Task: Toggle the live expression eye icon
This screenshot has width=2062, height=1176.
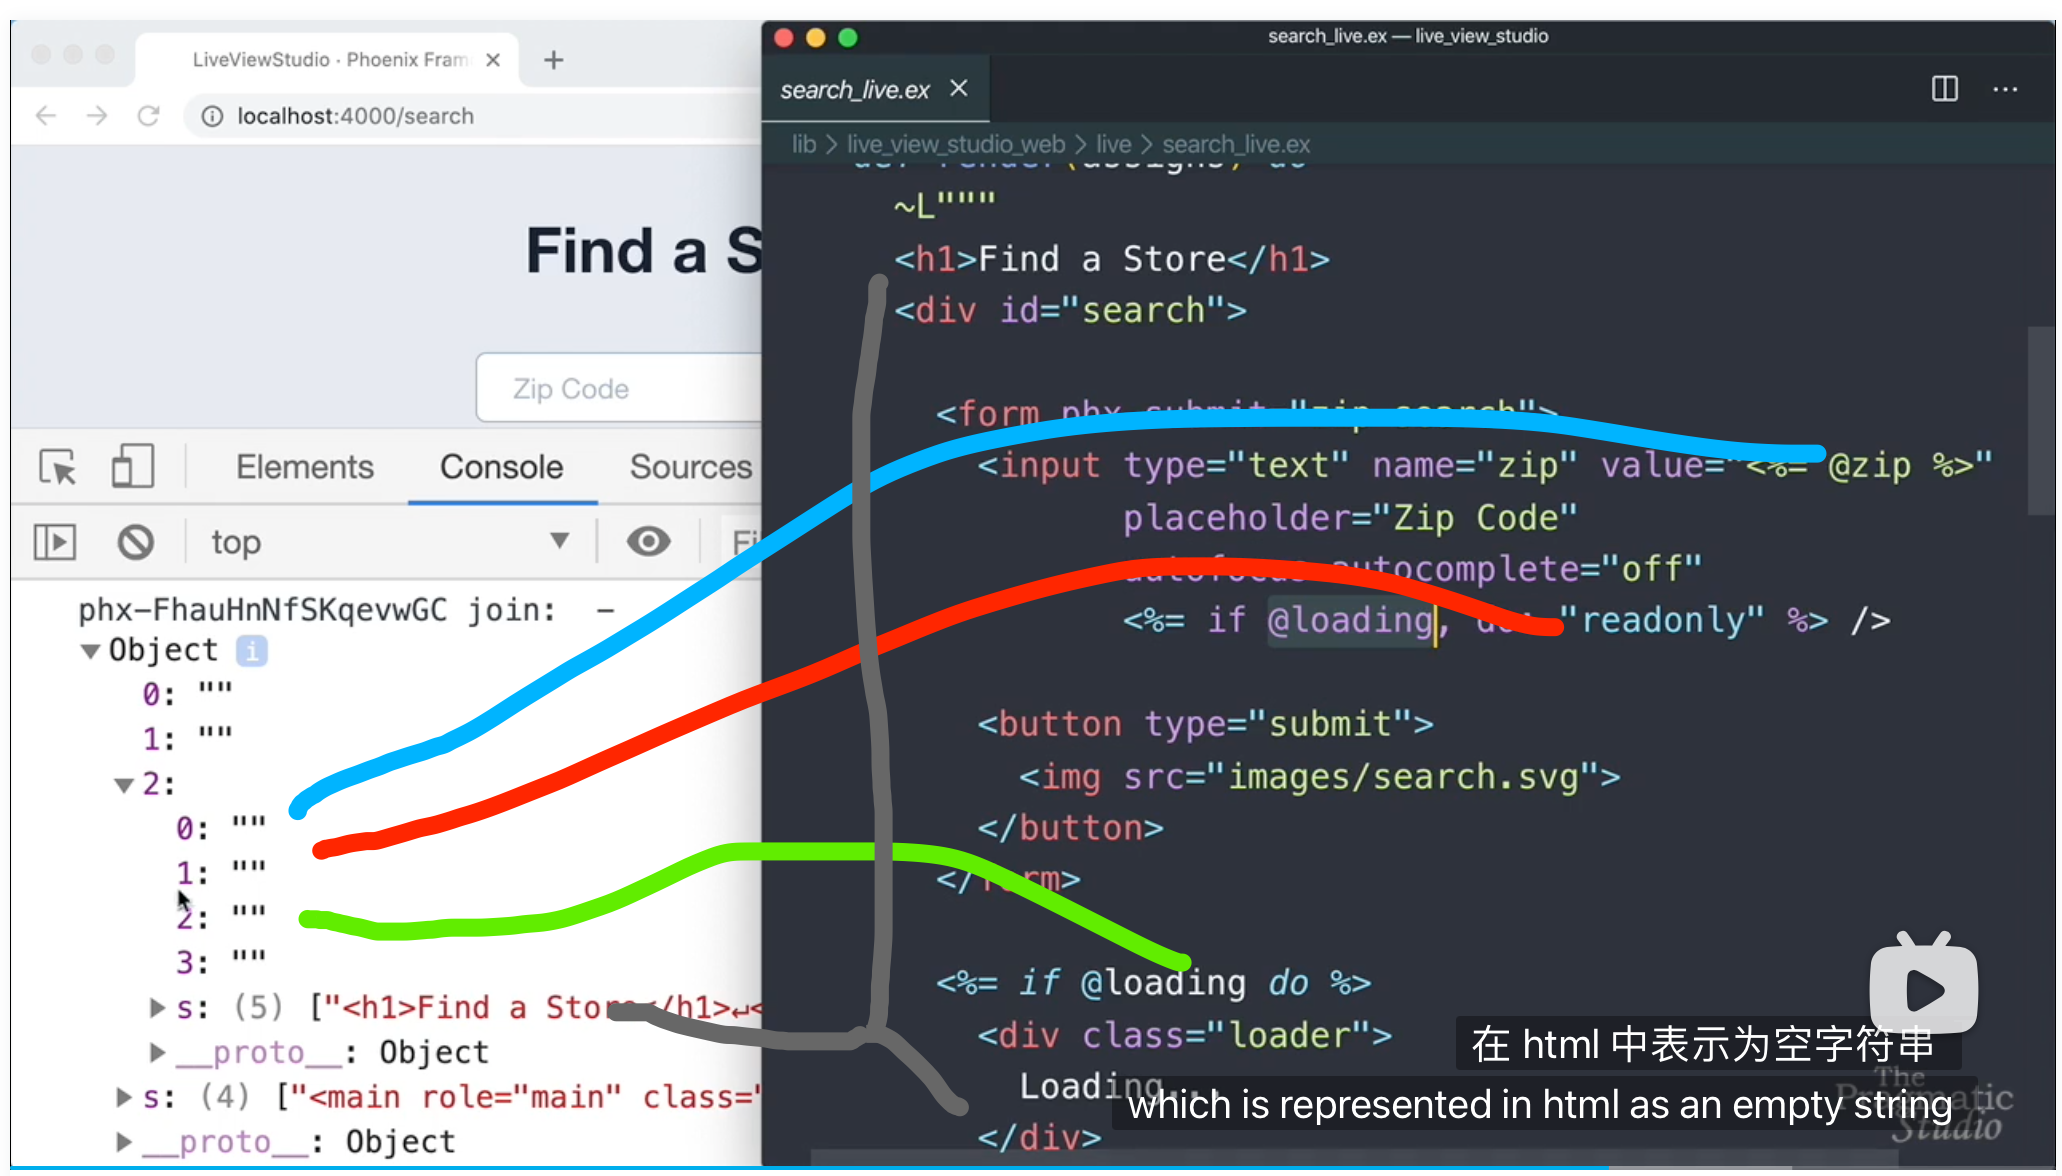Action: click(648, 541)
